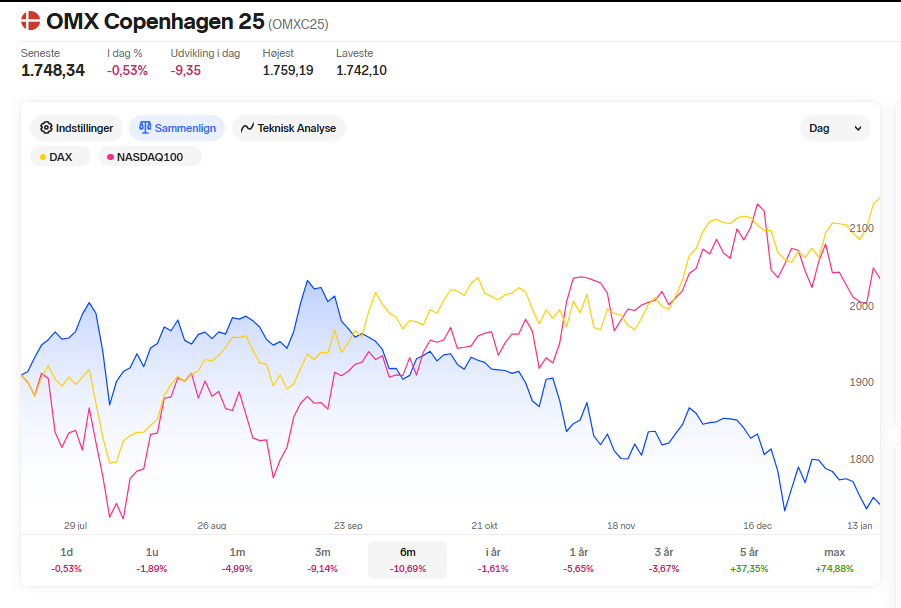Click the 'Udvikling i dag' value -9,35
This screenshot has width=901, height=608.
(x=186, y=70)
